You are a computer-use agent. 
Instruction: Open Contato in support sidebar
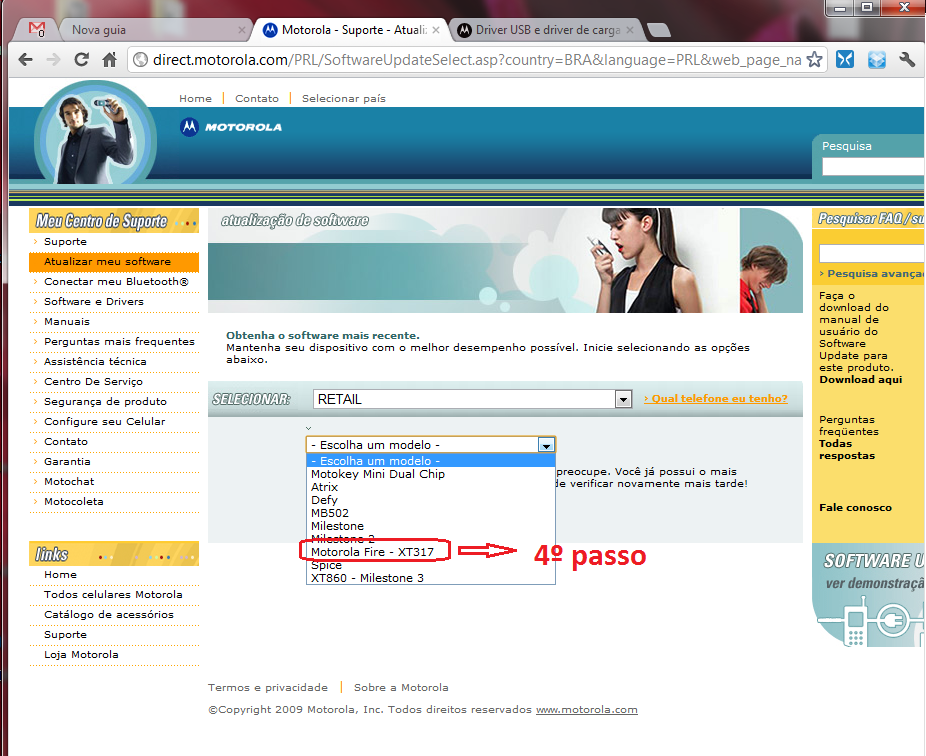point(66,442)
